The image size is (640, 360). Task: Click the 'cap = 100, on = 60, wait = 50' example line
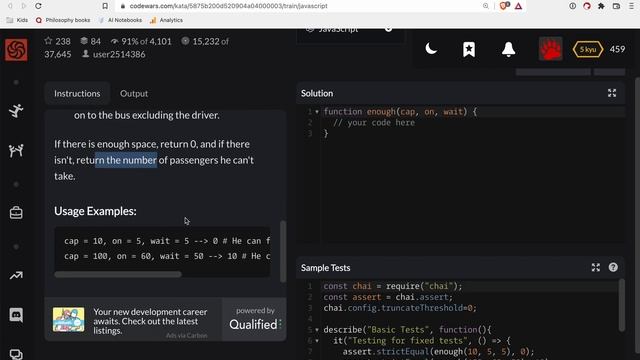pyautogui.click(x=167, y=256)
